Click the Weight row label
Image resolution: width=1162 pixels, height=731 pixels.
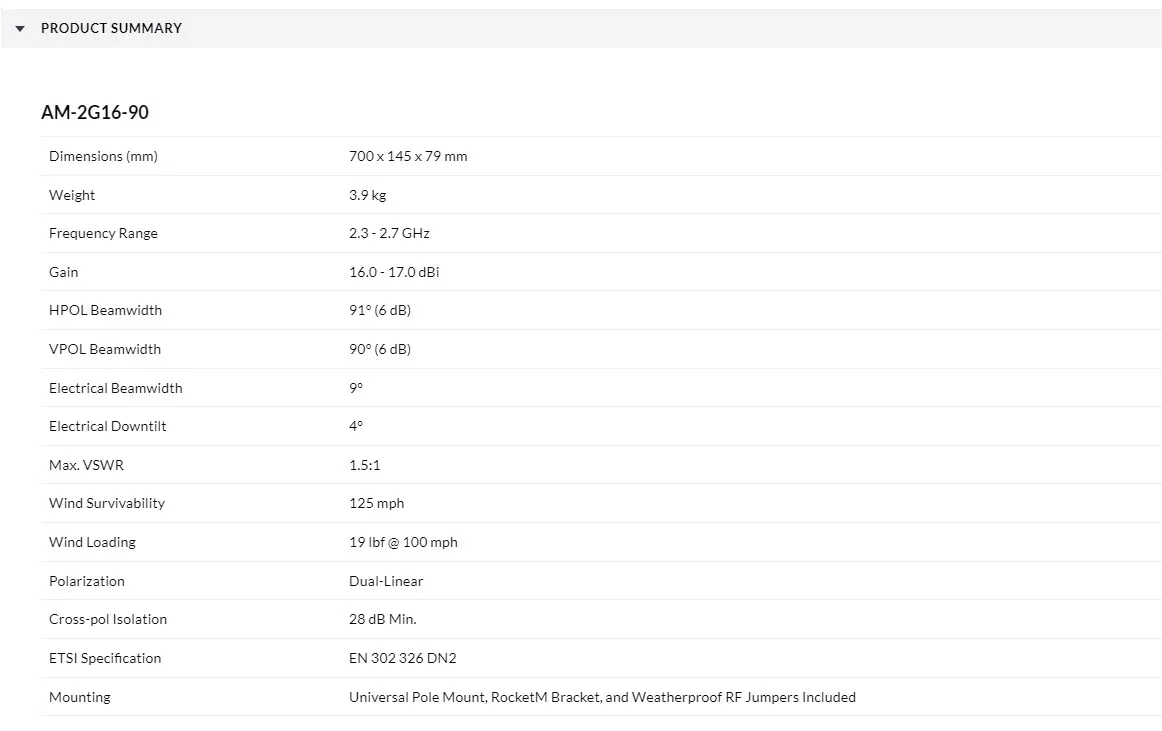[x=72, y=195]
